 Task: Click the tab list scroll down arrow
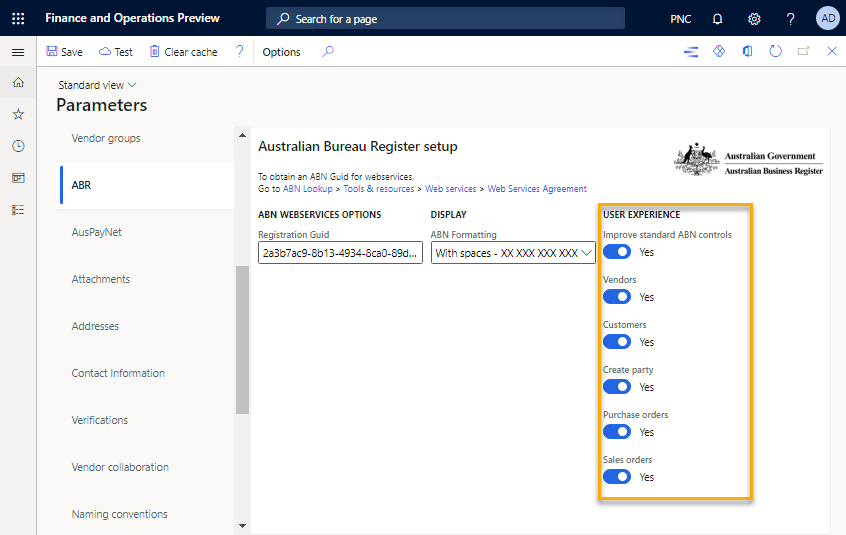(242, 526)
